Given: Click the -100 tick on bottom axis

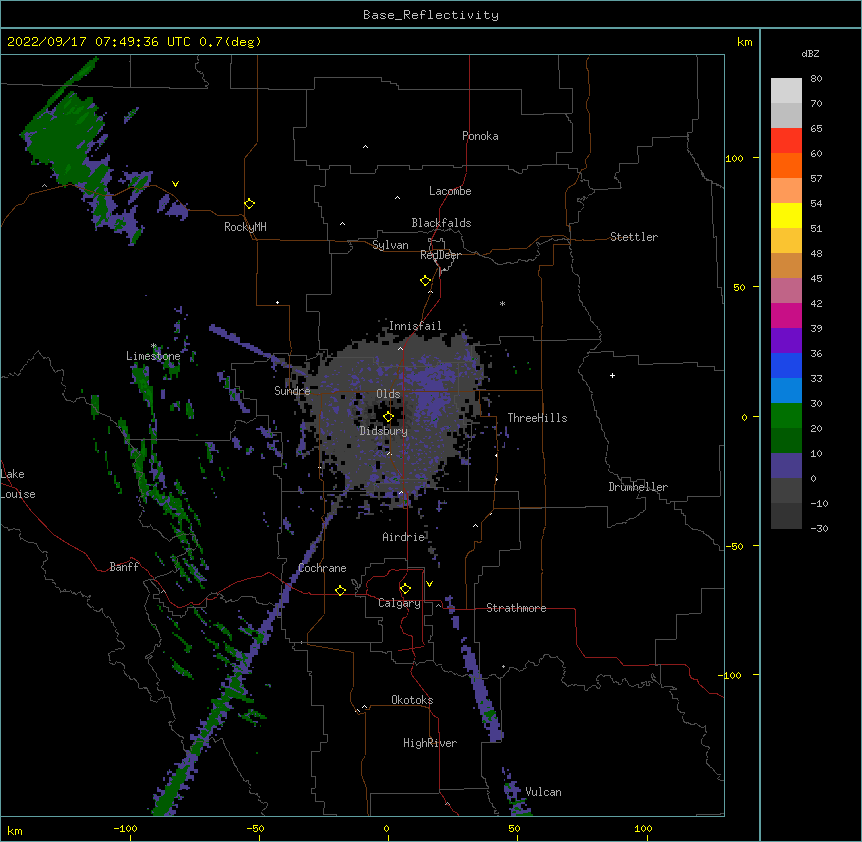Looking at the screenshot, I should (125, 828).
